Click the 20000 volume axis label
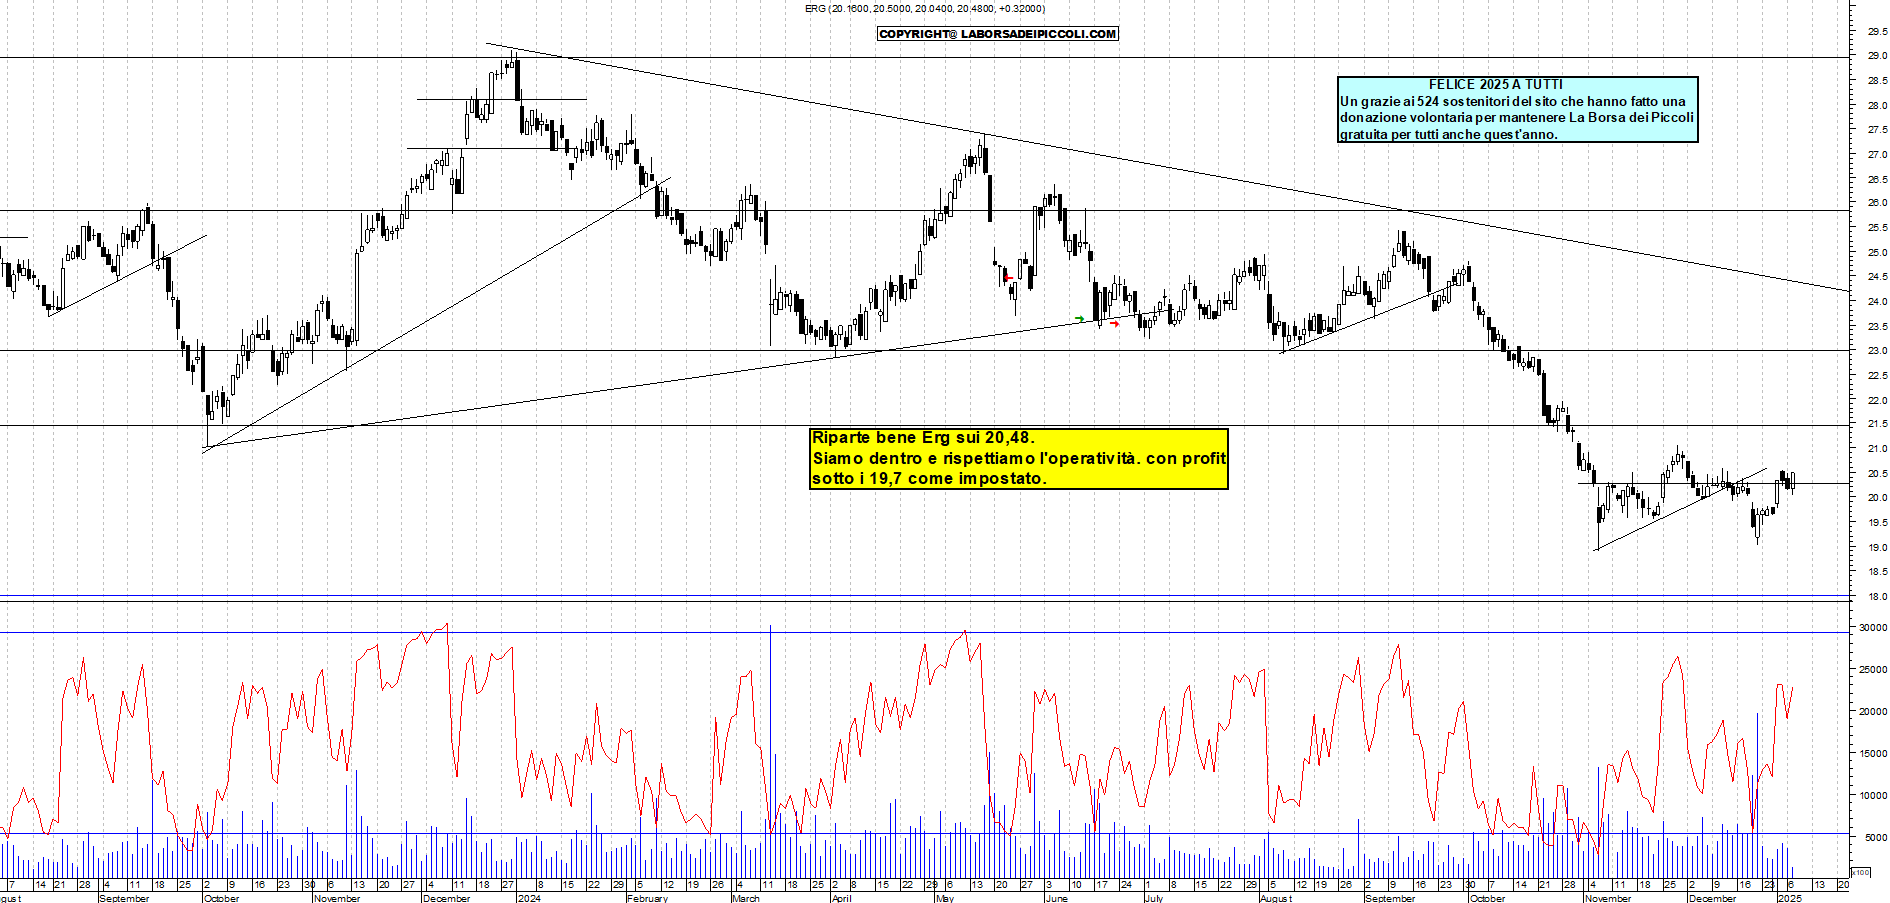The image size is (1890, 903). [1873, 712]
